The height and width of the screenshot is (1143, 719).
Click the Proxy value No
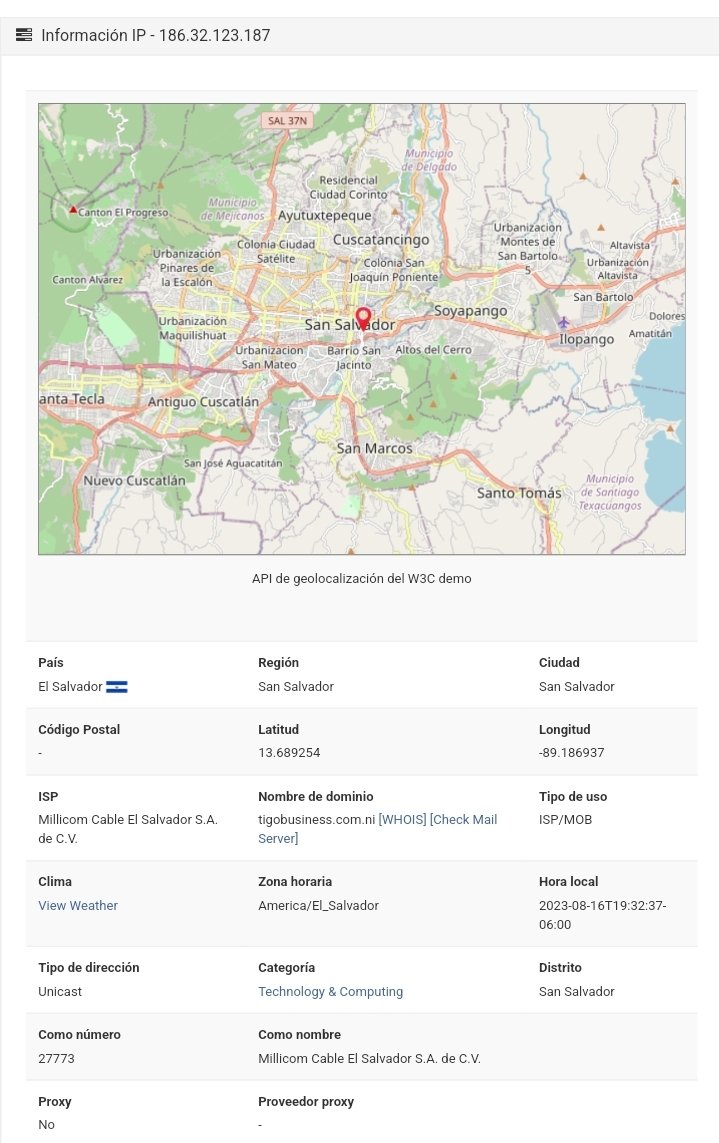coord(46,1125)
